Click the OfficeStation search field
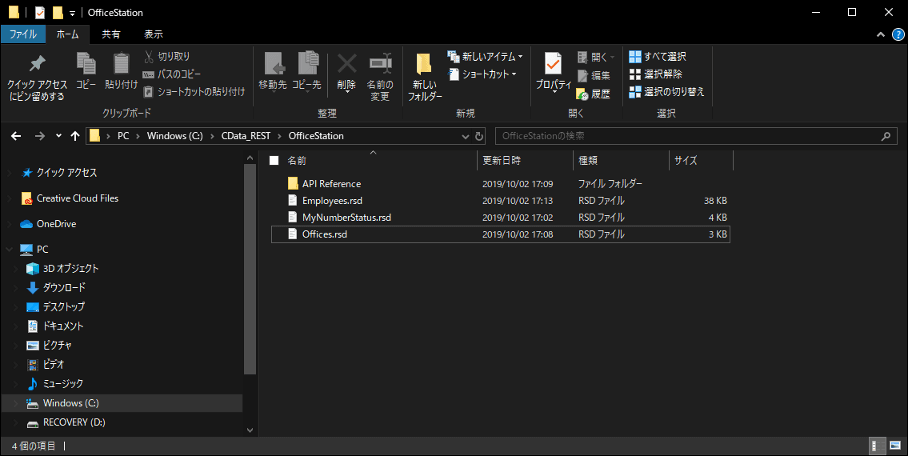 click(x=696, y=136)
